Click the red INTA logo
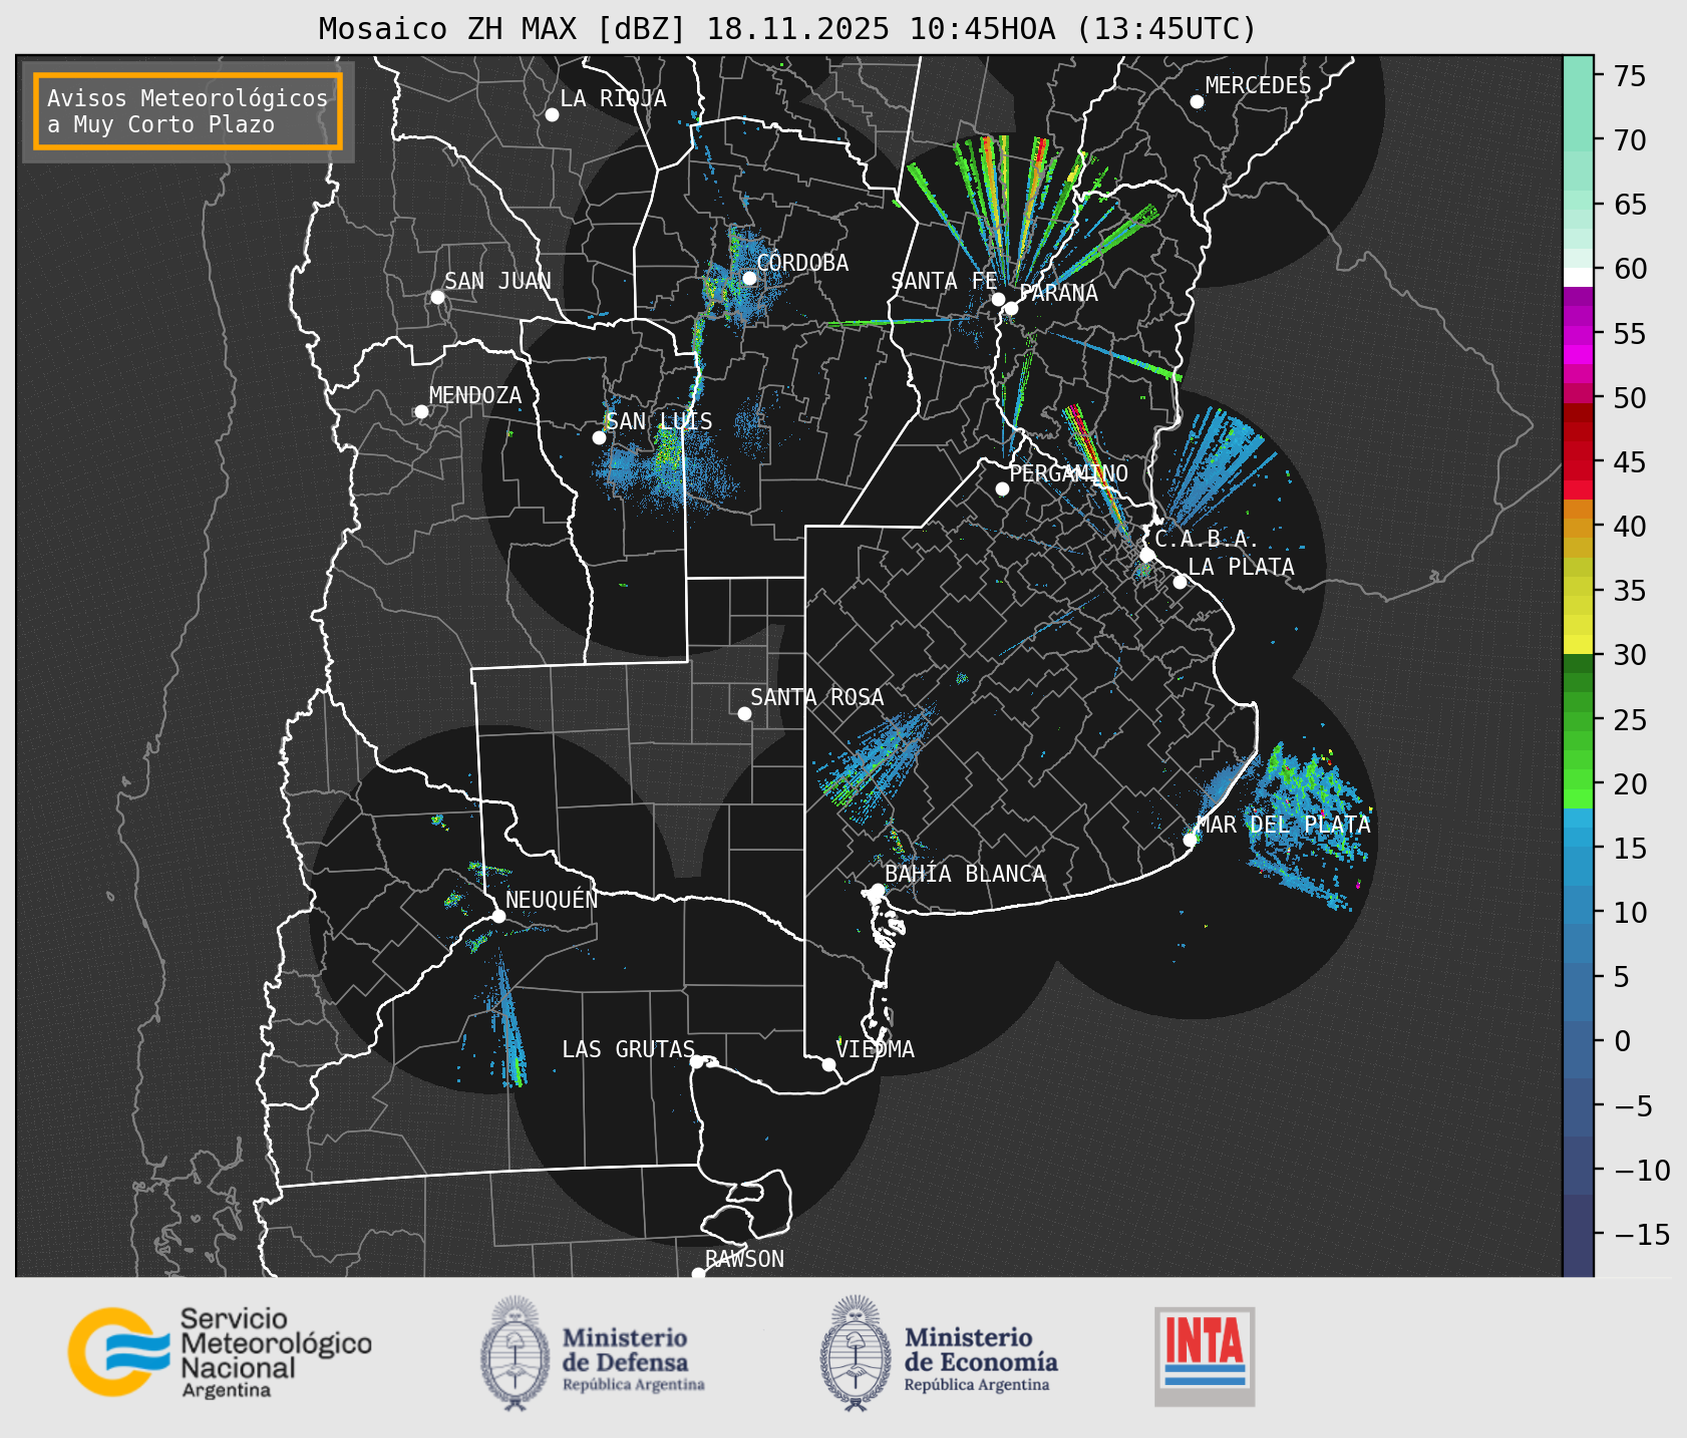Screen dimensions: 1687x1438 [x=1204, y=1355]
